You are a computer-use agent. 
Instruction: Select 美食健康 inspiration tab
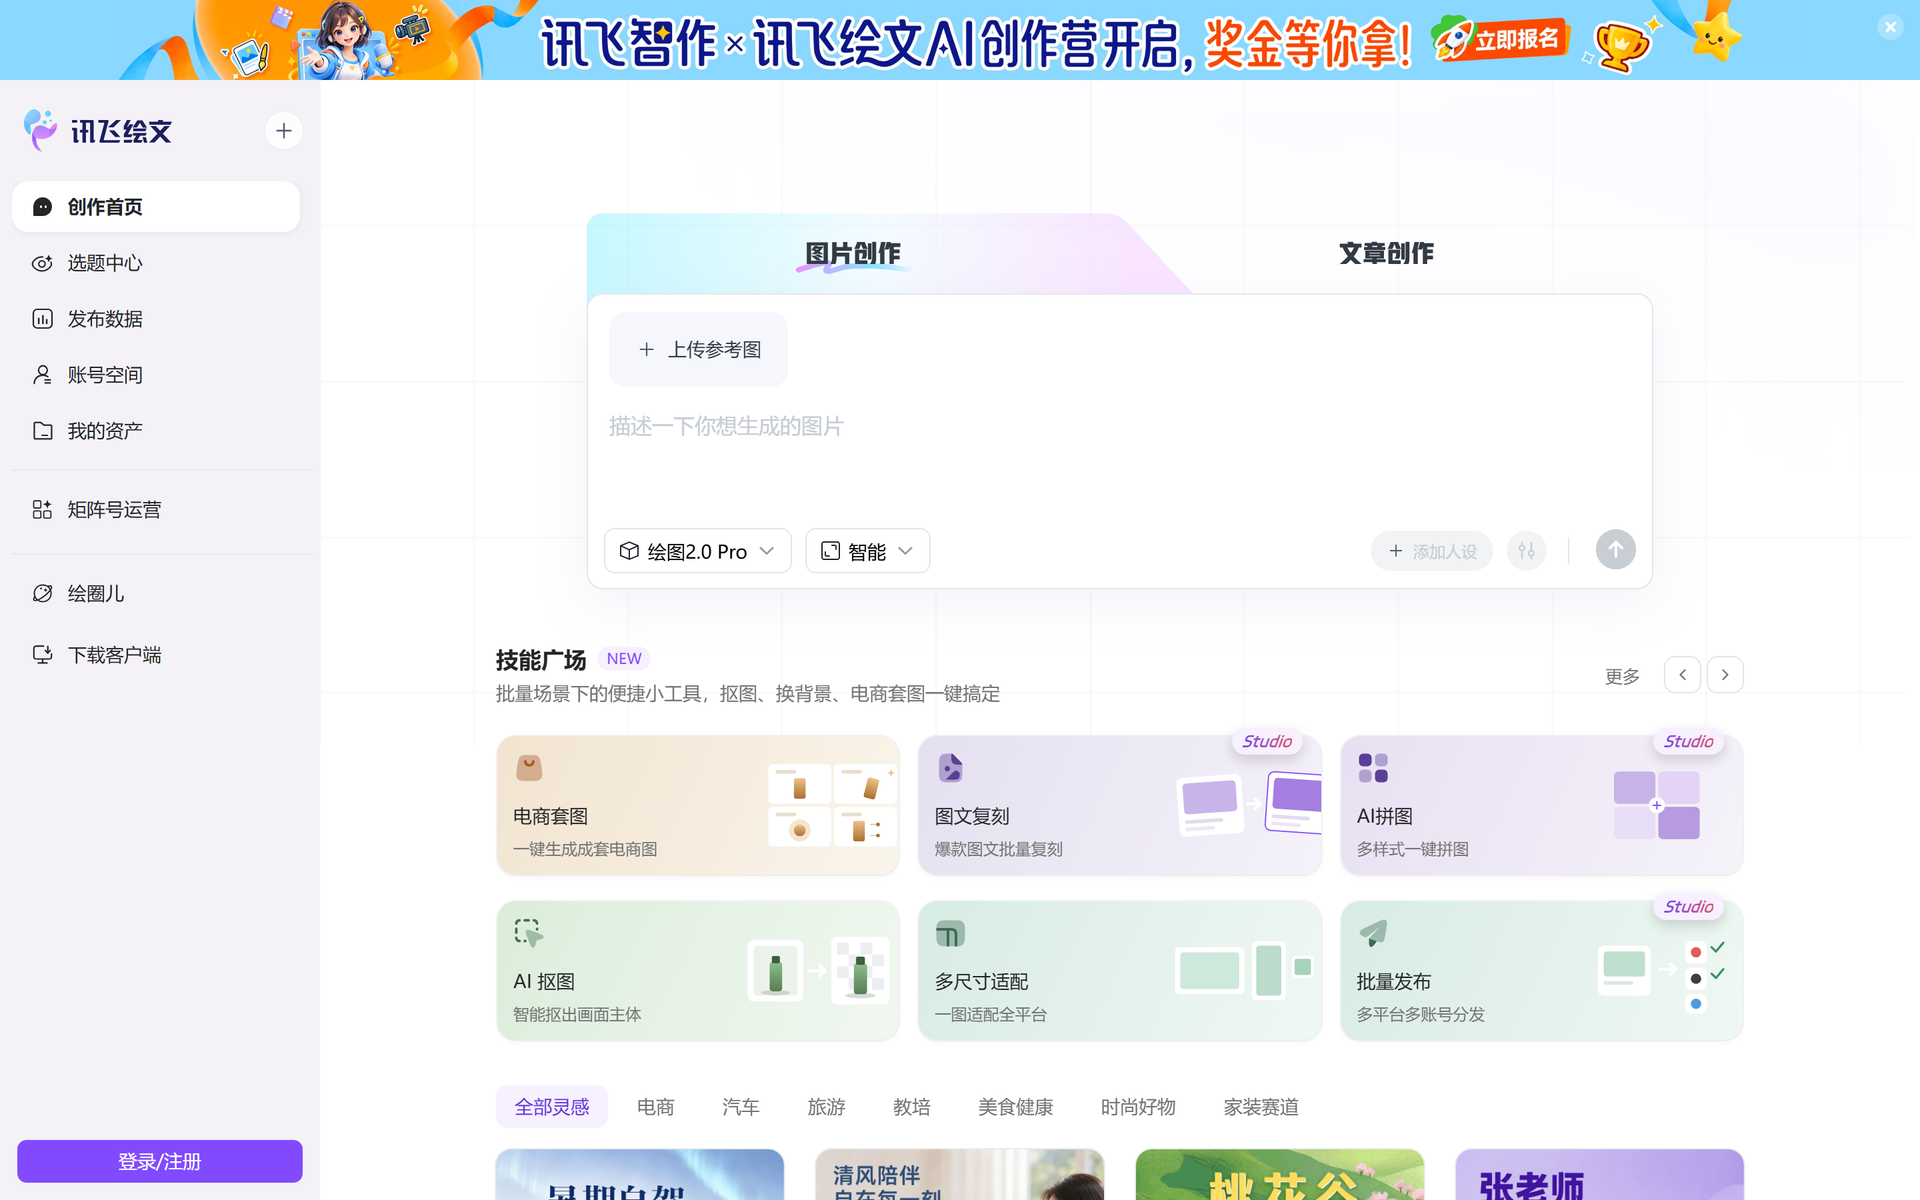(x=1016, y=1107)
